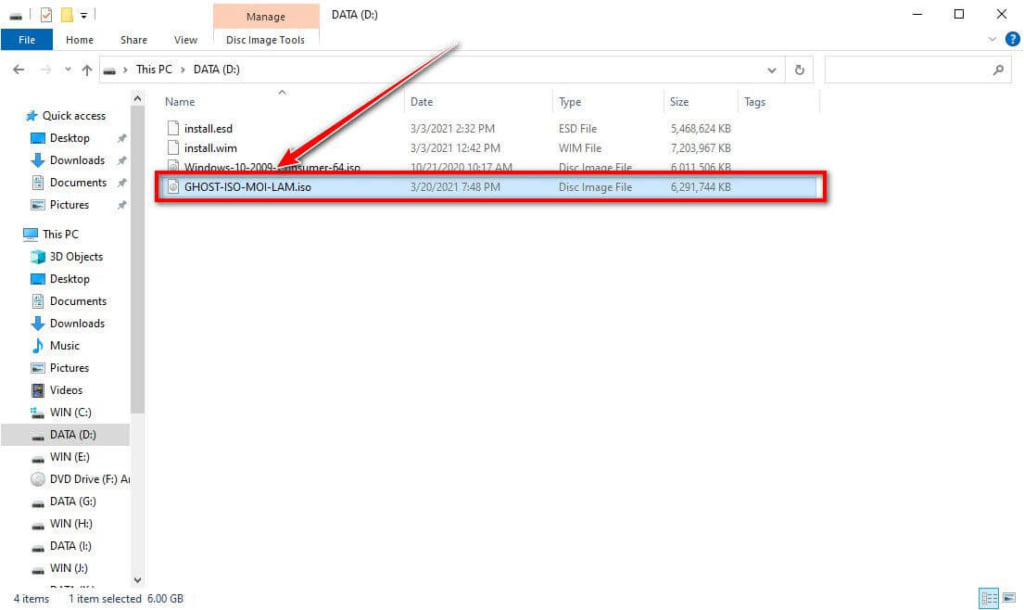
Task: Click the Up one level arrow
Action: 87,70
